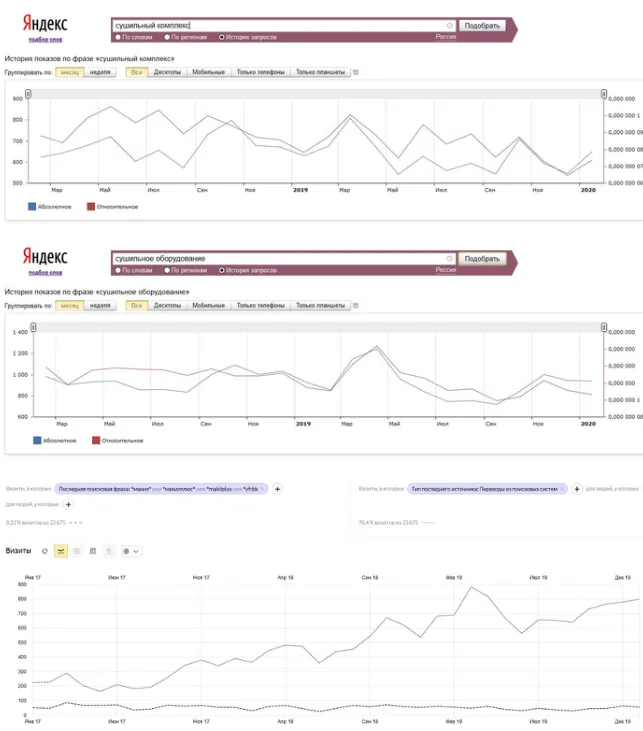Group by 'неделя' in 'сушильное оборудование' history
643x731 pixels.
coord(100,305)
